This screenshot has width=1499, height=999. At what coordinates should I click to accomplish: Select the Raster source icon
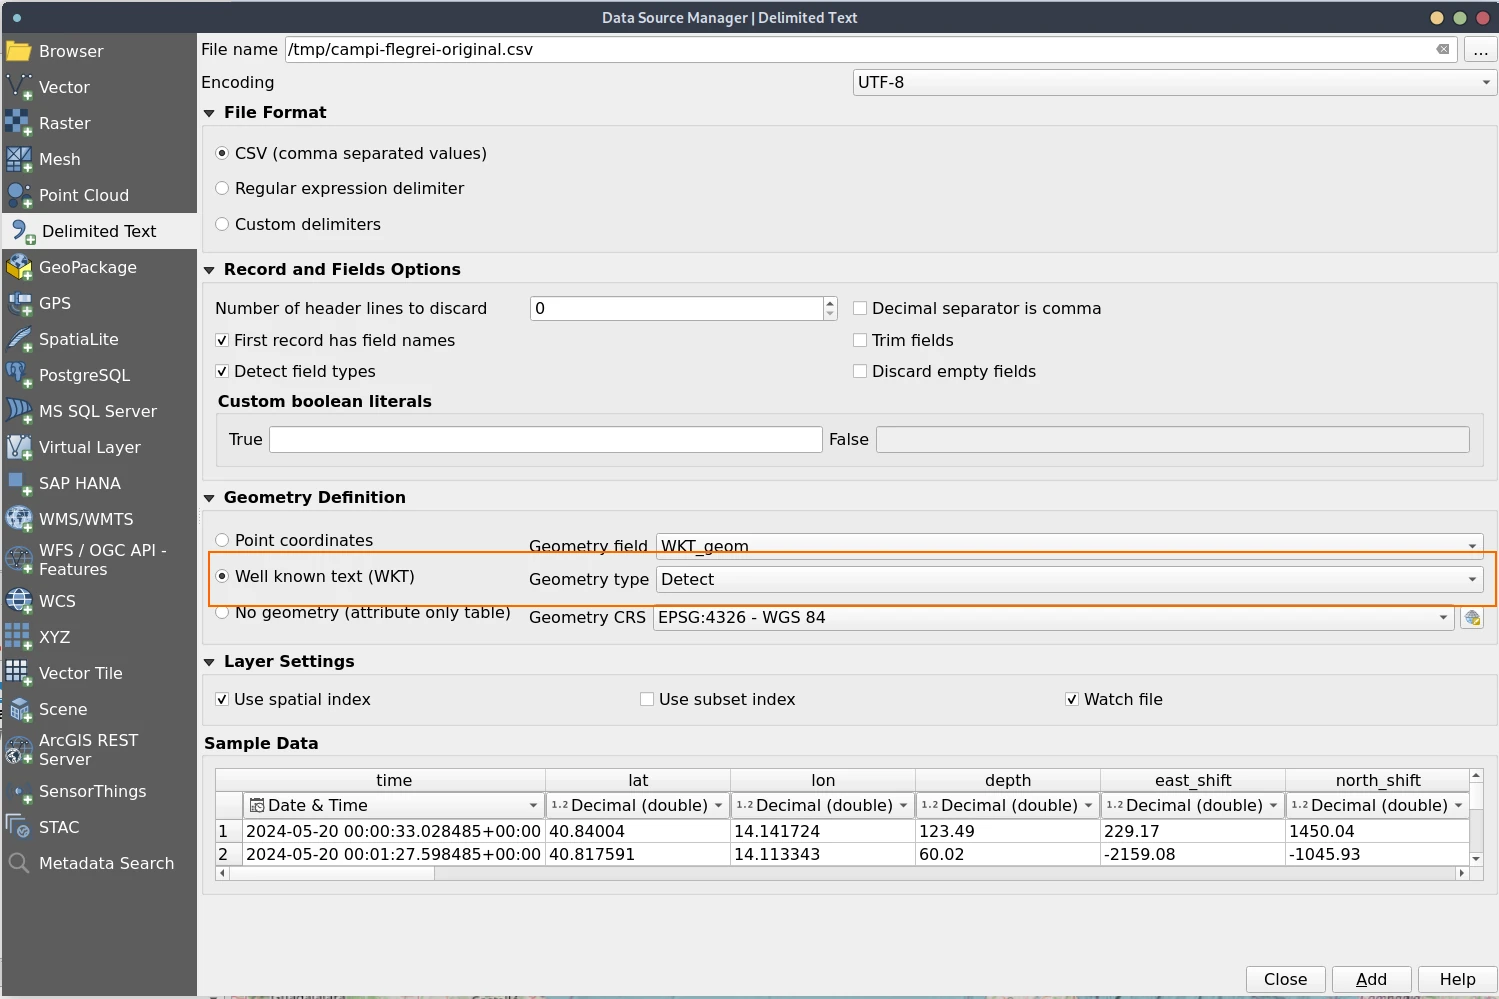19,123
